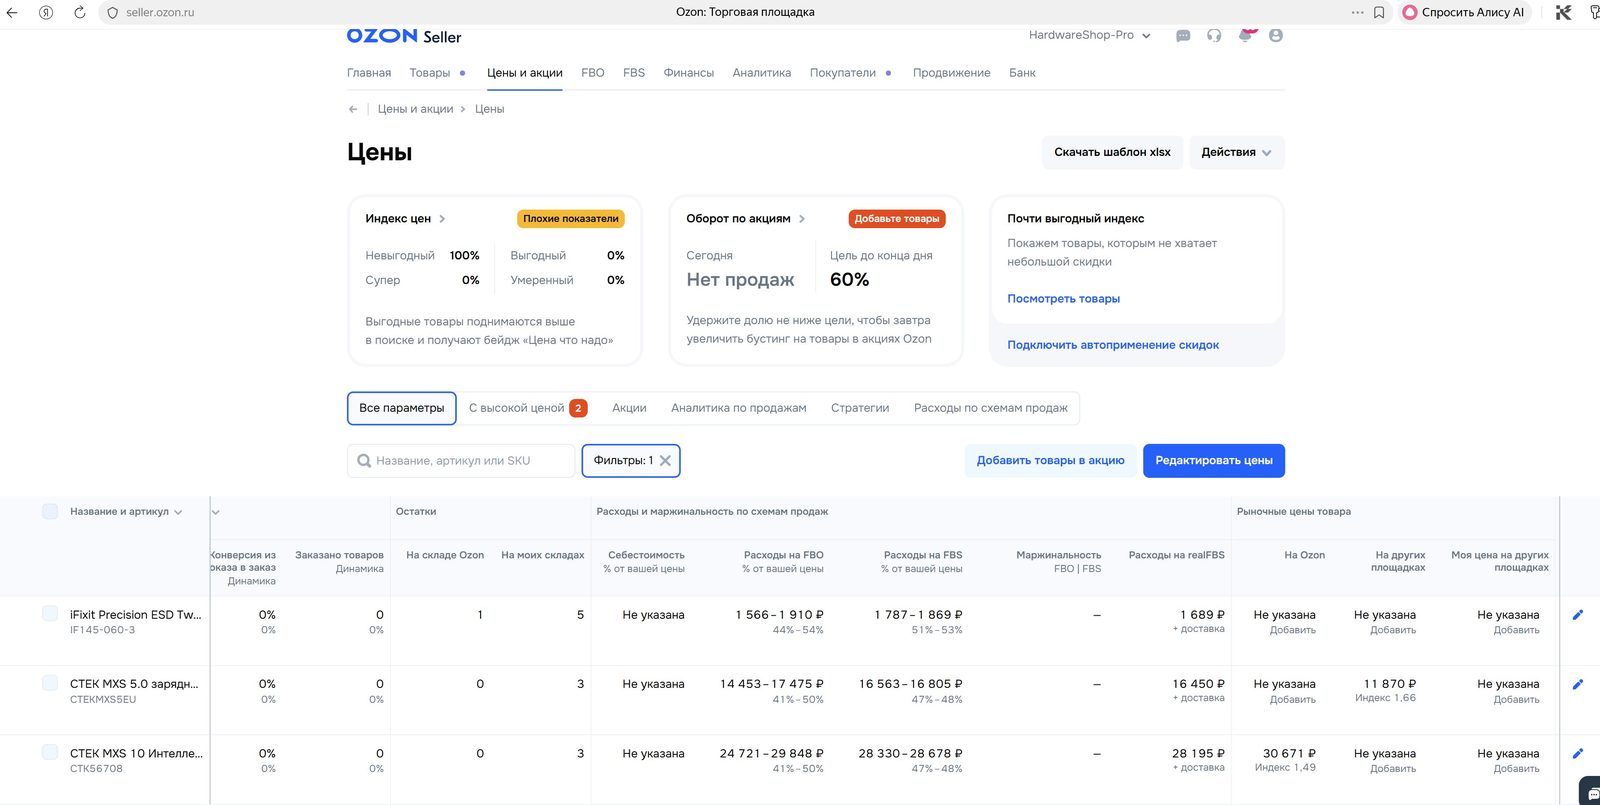Screen dimensions: 1600x805
Task: Go to the Главная menu item
Action: click(x=369, y=73)
